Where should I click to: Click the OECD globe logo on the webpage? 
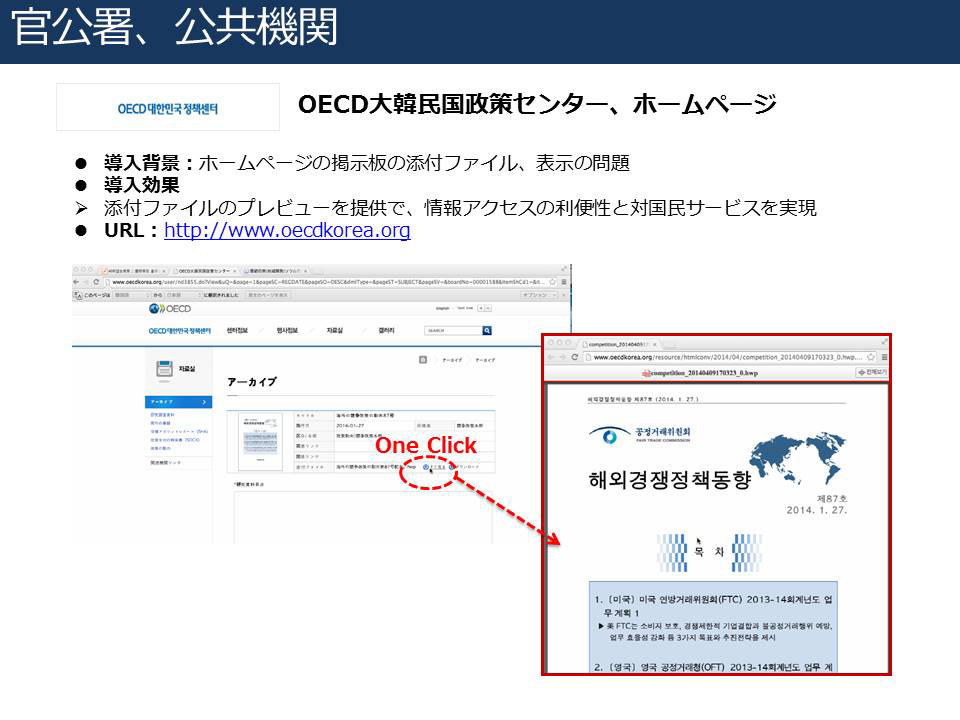(170, 309)
